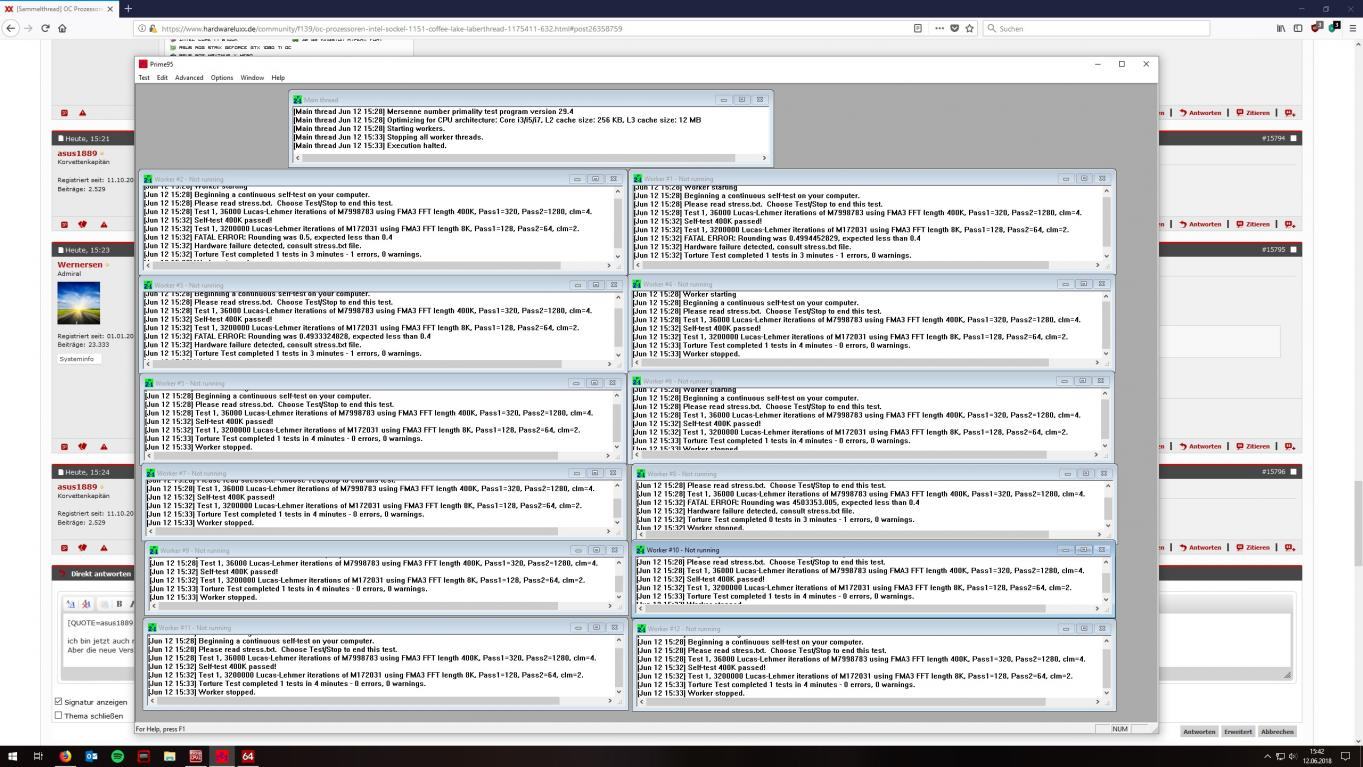Select post #15795 checkbox
This screenshot has height=767, width=1363.
tap(1294, 249)
